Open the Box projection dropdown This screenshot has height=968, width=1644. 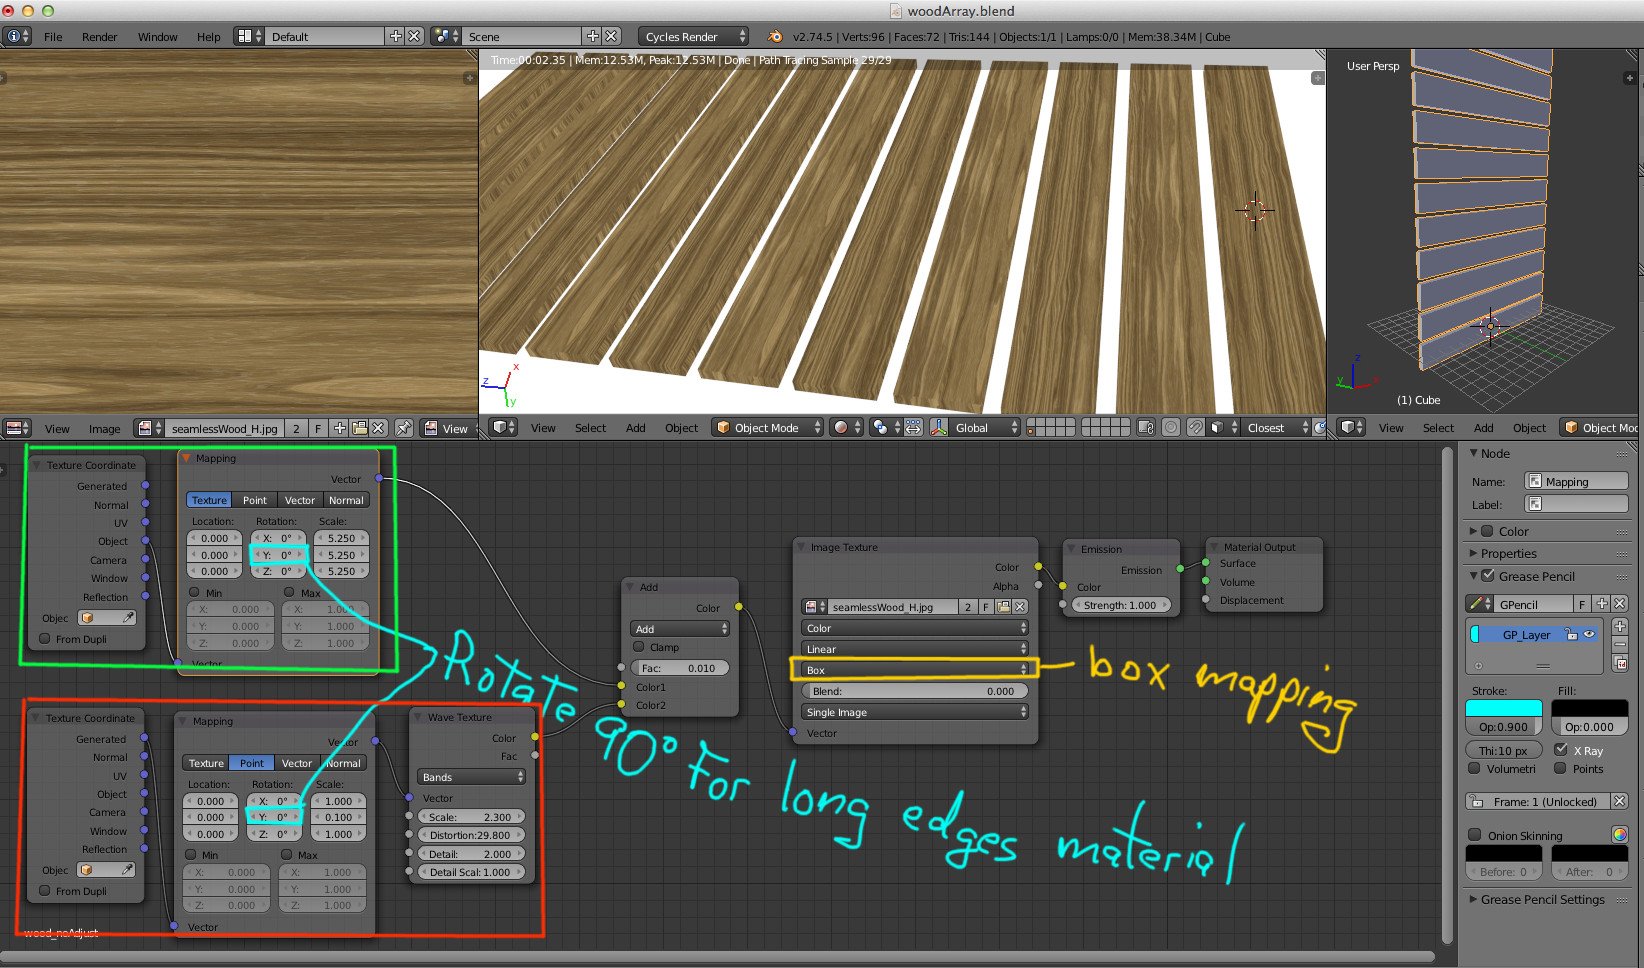point(914,670)
